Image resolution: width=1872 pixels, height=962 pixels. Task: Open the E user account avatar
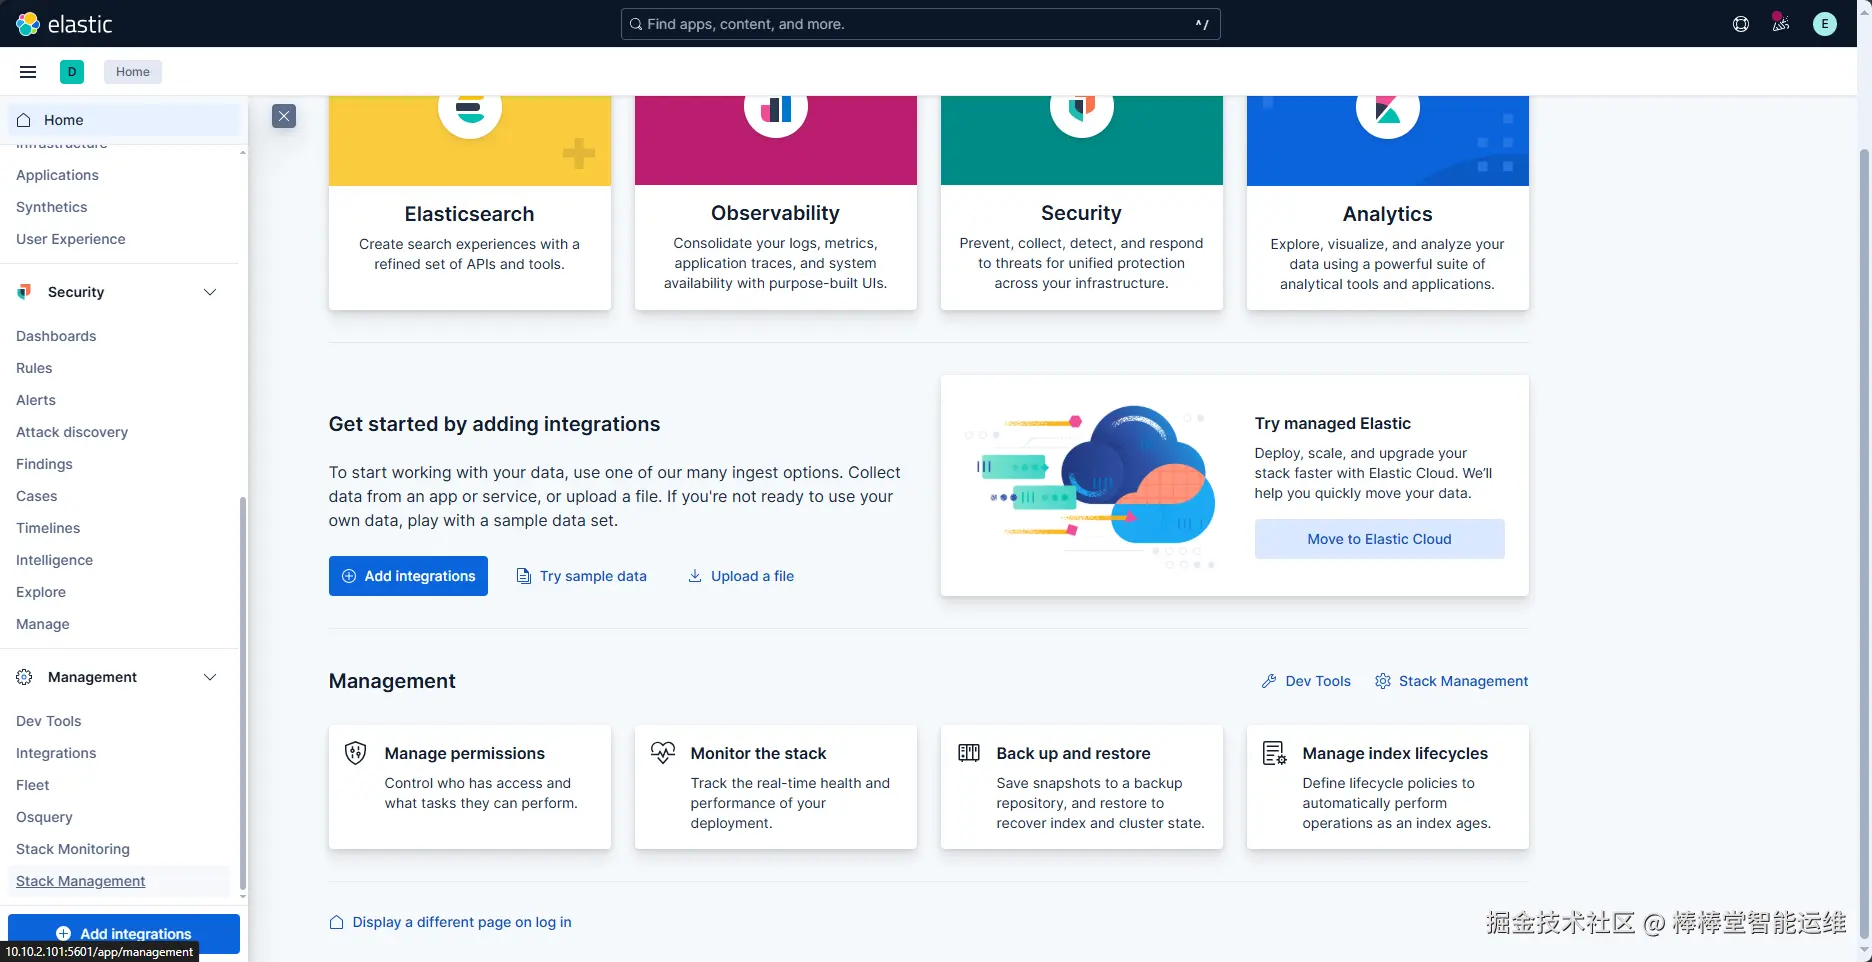(1825, 24)
